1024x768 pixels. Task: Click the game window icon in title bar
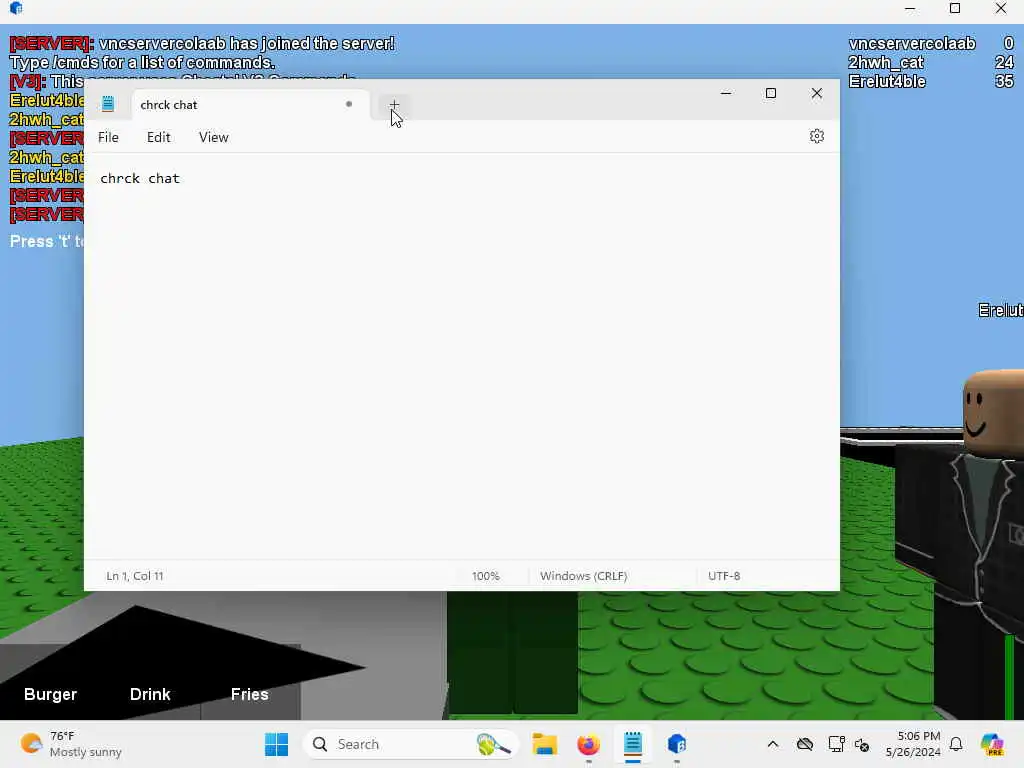pos(16,8)
